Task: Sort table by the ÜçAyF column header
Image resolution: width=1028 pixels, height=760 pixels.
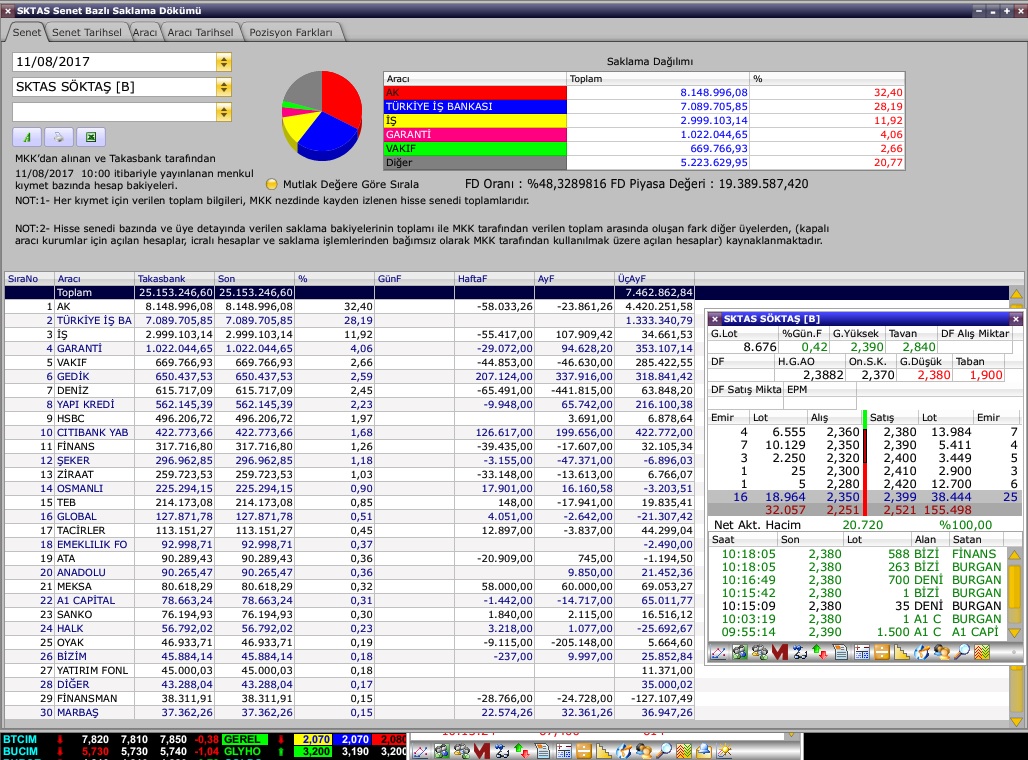Action: tap(654, 279)
